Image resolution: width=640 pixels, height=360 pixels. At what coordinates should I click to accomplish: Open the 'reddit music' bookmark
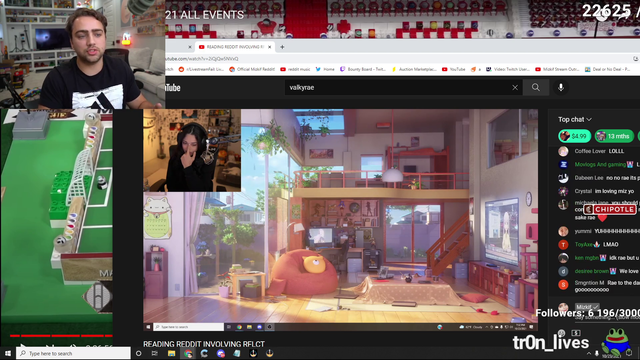tap(295, 69)
